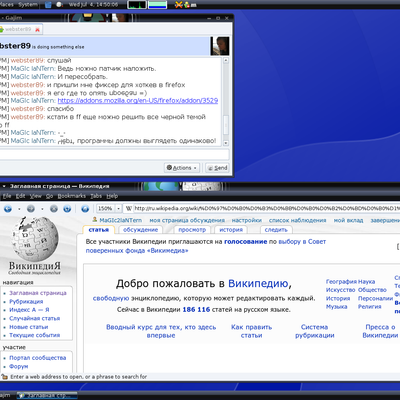
Task: Click the orange X tray icon in top panel
Action: (x=179, y=5)
